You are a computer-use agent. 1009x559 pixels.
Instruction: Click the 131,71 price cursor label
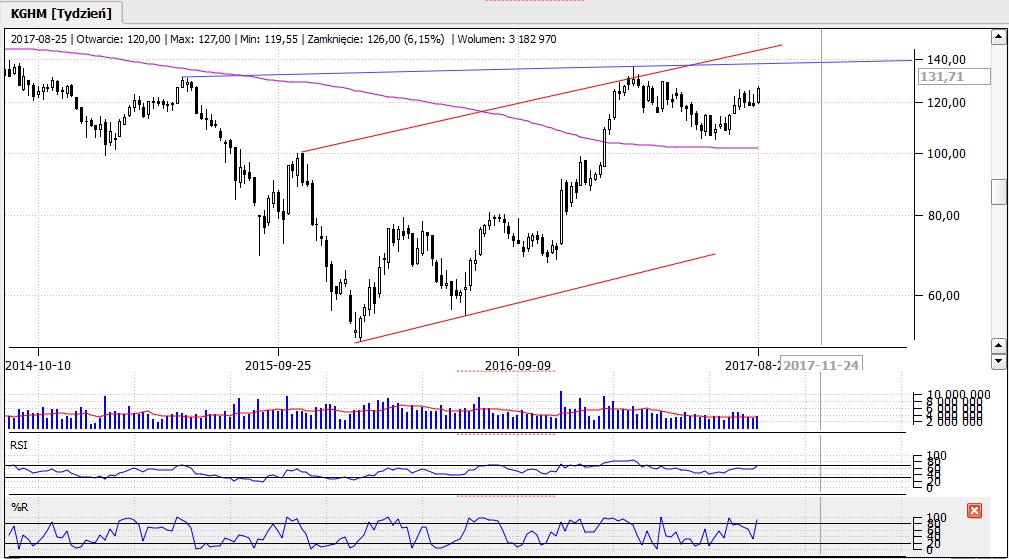pyautogui.click(x=954, y=76)
